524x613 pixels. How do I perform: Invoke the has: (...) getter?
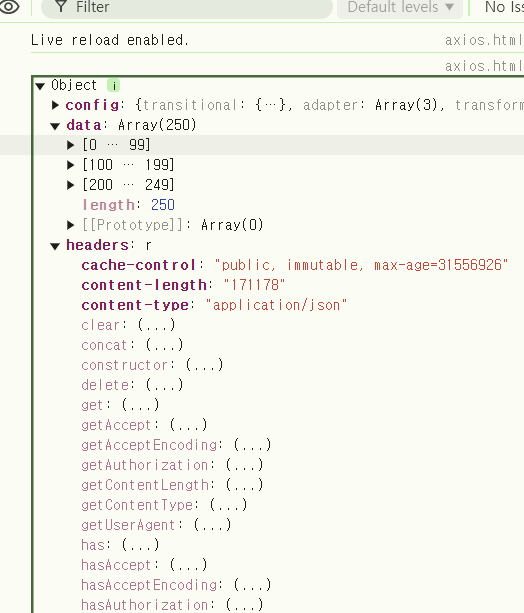point(140,545)
